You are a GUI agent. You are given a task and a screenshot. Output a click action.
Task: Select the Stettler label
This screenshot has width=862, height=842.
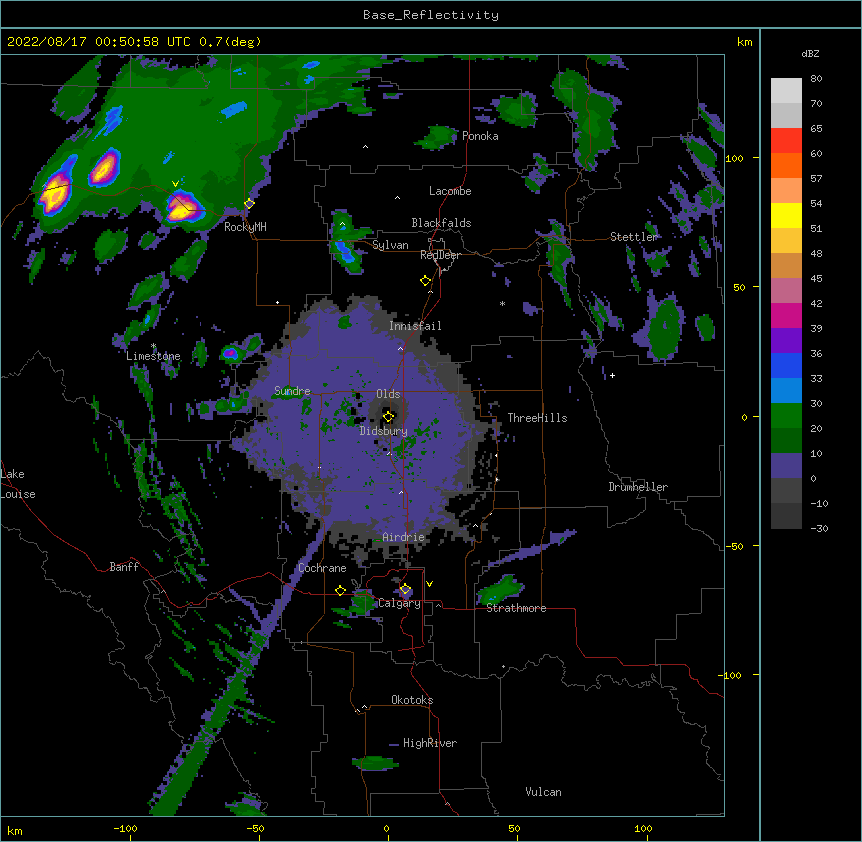pyautogui.click(x=633, y=237)
